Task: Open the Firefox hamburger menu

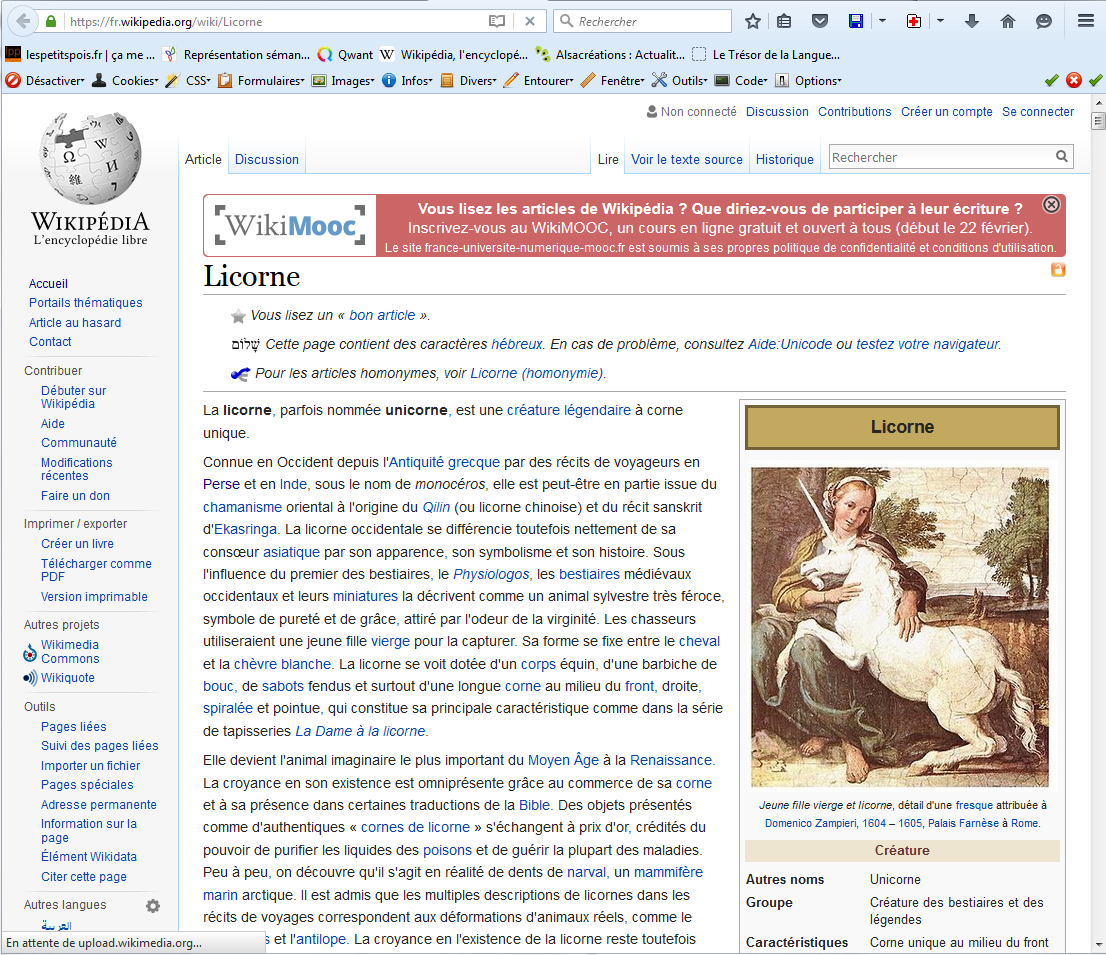Action: 1085,21
